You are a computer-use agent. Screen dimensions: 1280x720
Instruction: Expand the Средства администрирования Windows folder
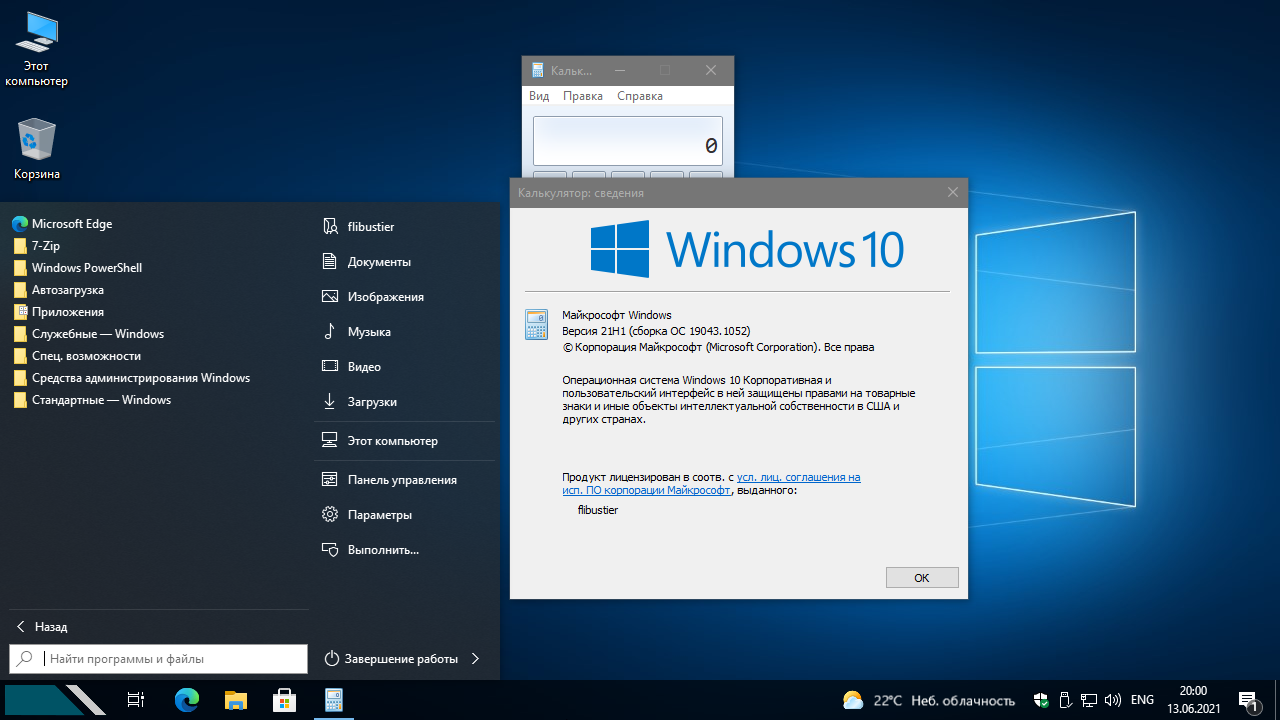pyautogui.click(x=140, y=378)
